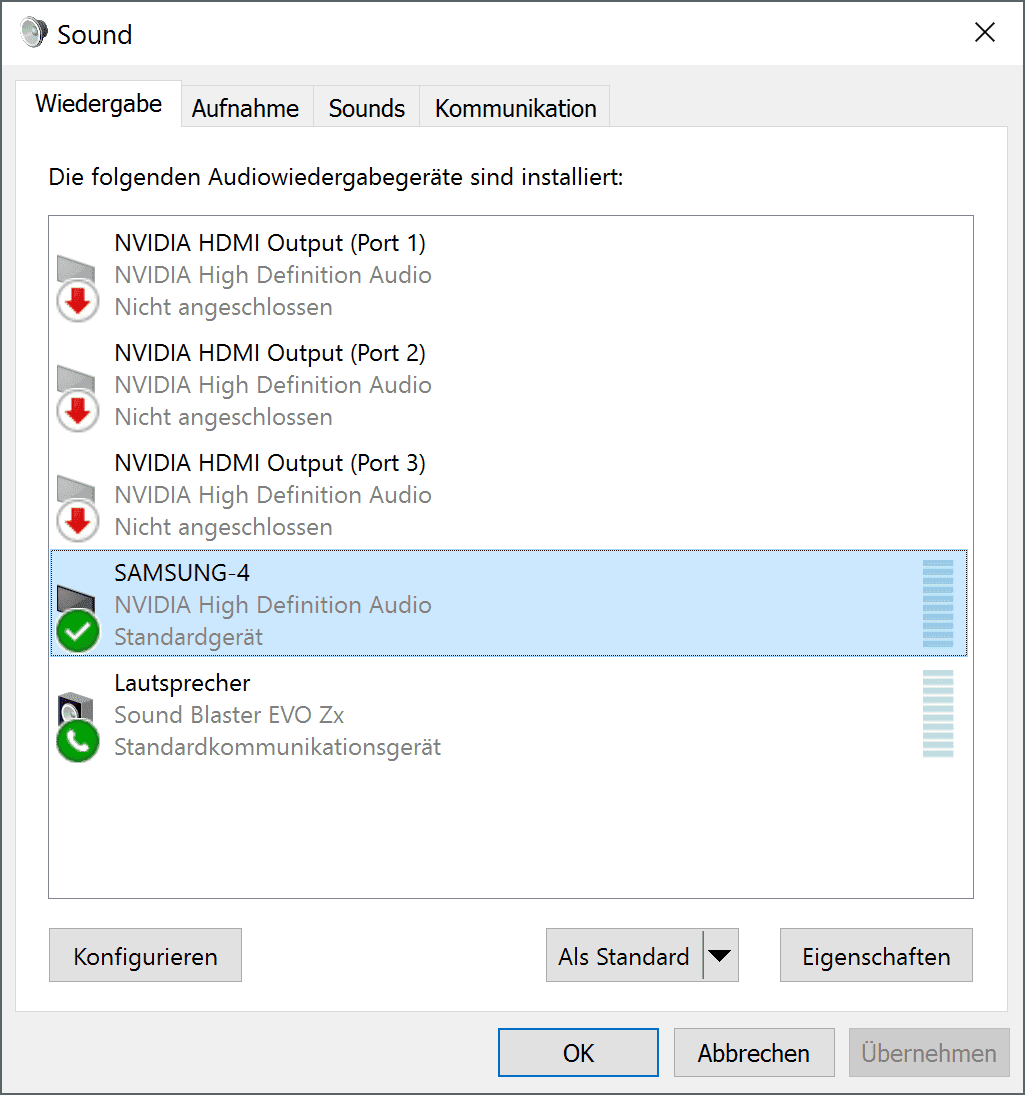Click the red arrow icon for HDMI Port 2
Image resolution: width=1025 pixels, height=1095 pixels.
(78, 411)
